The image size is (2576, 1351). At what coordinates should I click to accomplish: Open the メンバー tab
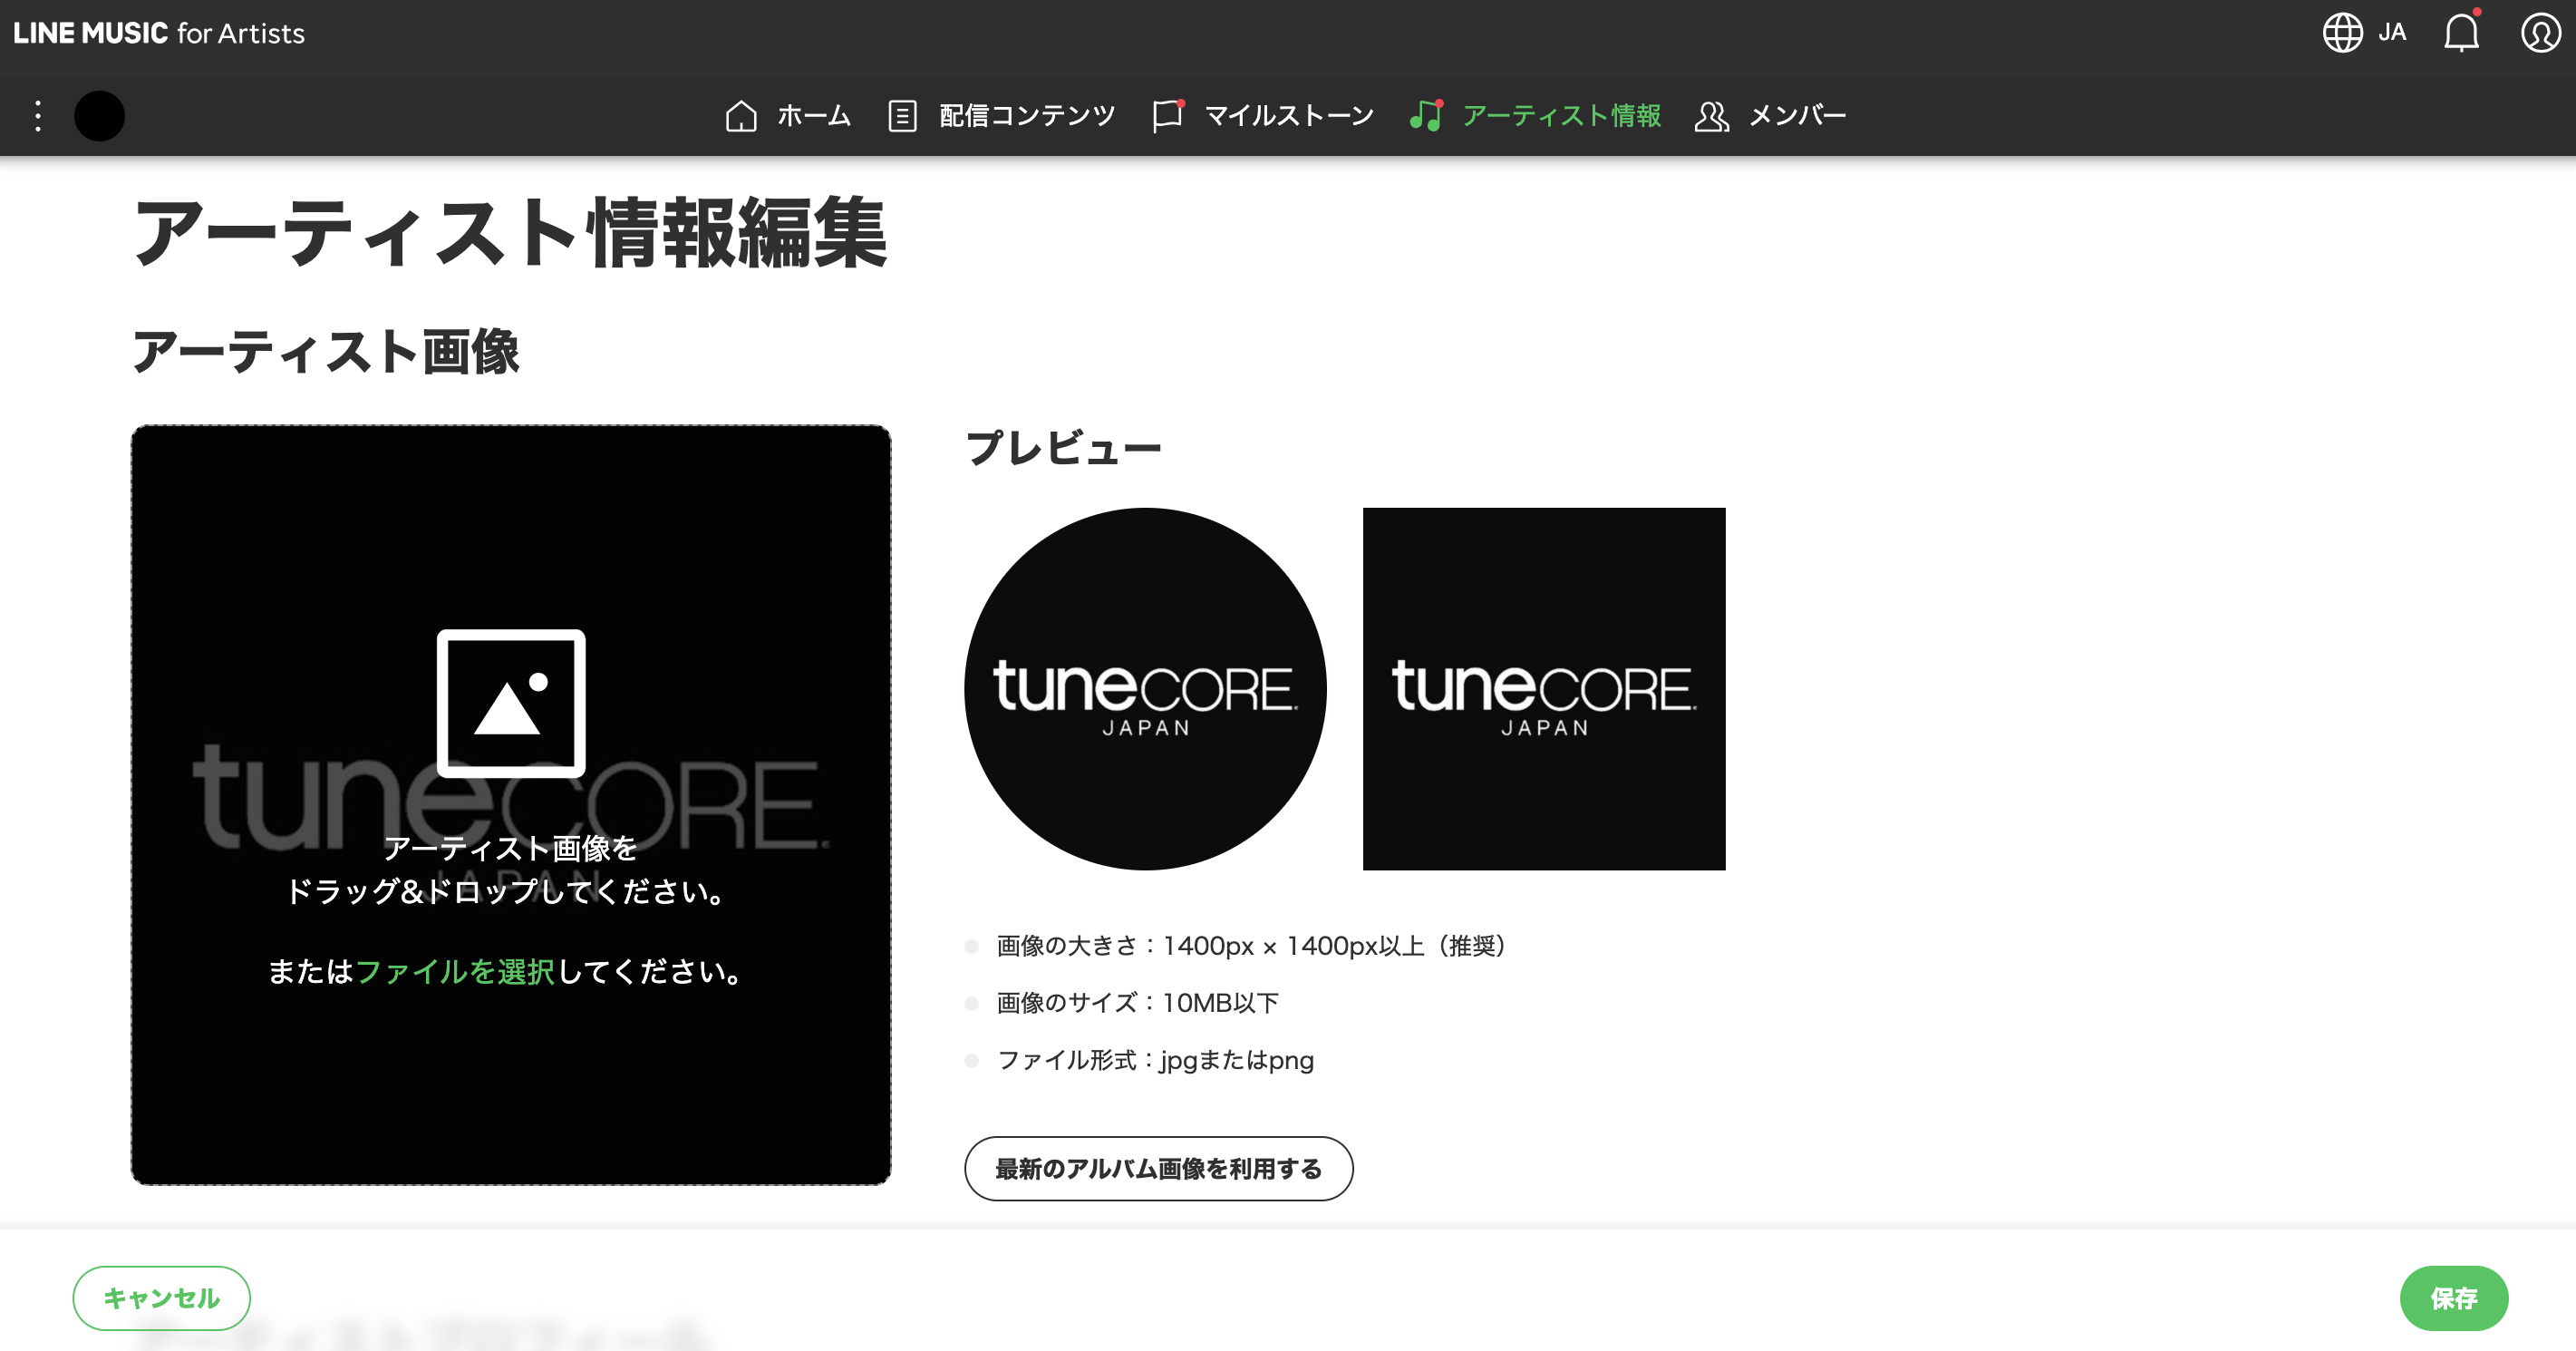1797,116
